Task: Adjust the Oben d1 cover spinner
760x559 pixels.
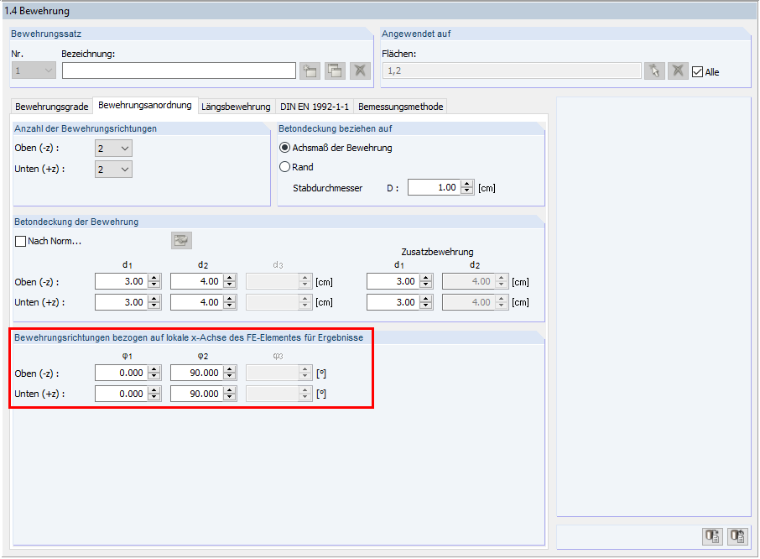Action: (155, 282)
